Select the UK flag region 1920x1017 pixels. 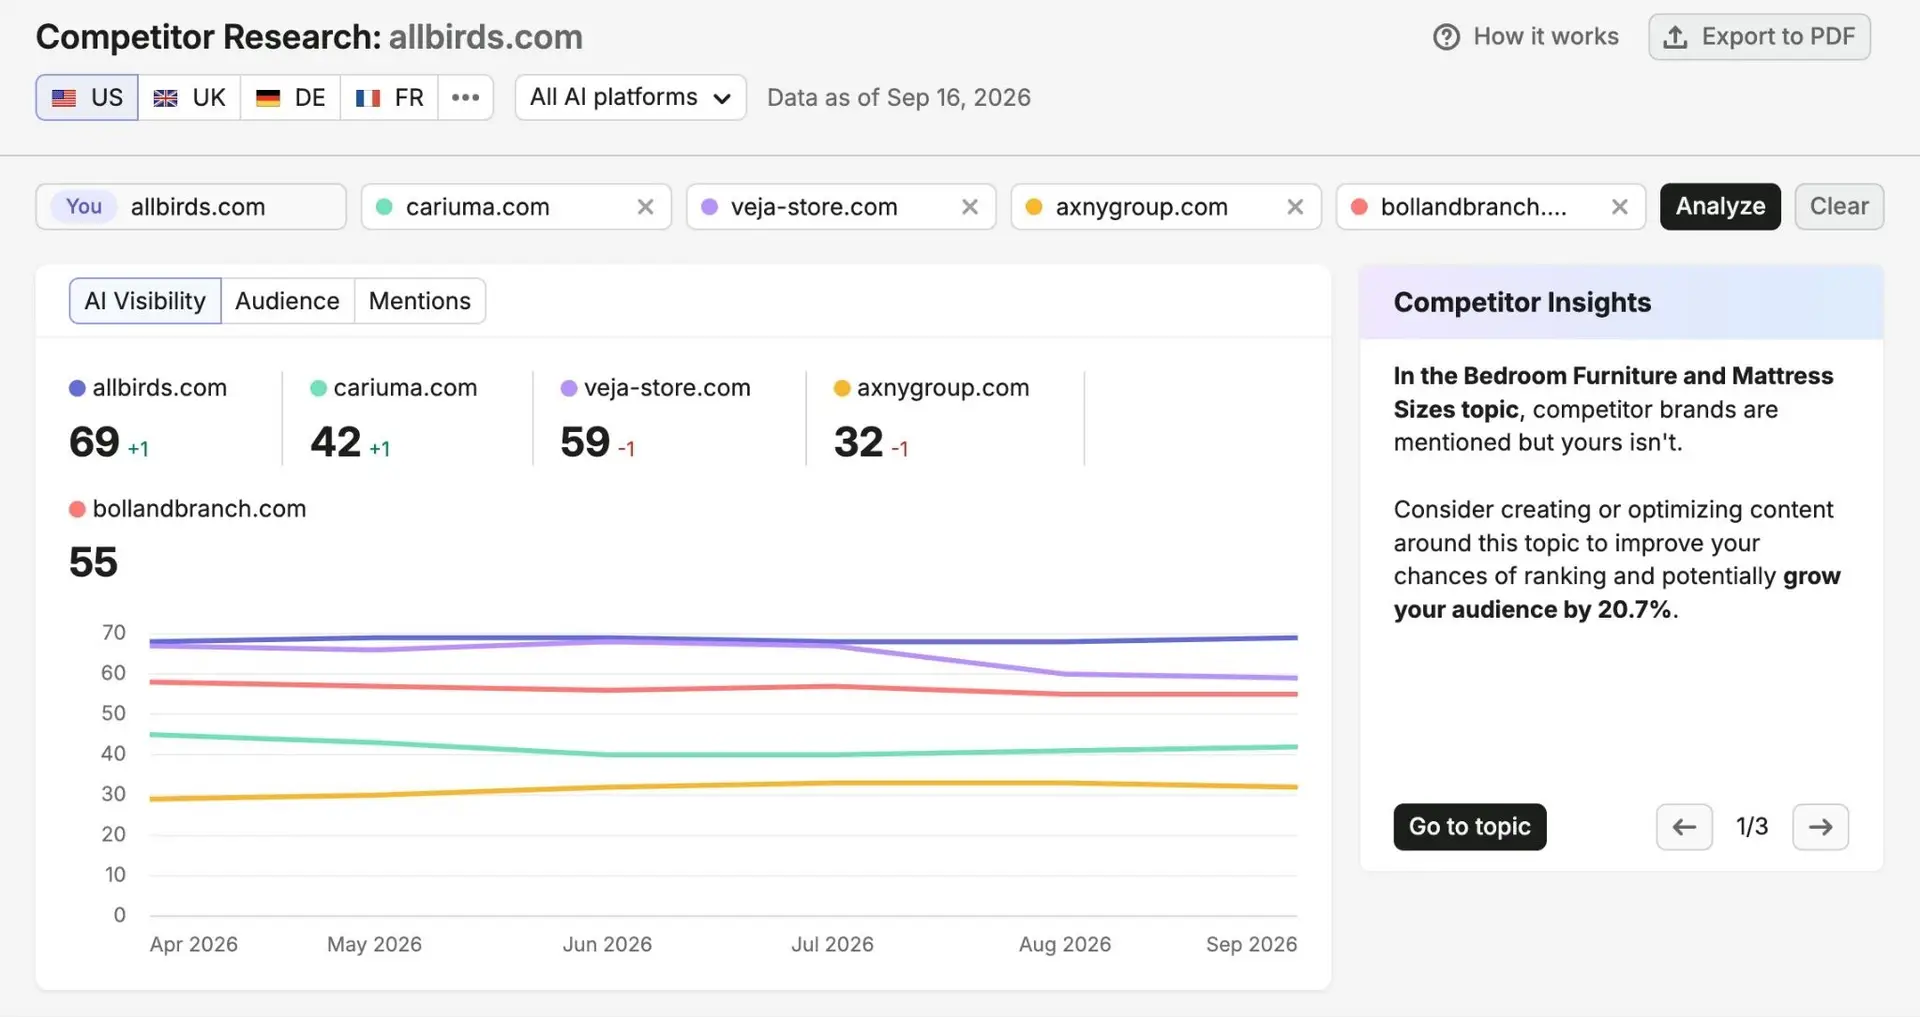[x=189, y=97]
